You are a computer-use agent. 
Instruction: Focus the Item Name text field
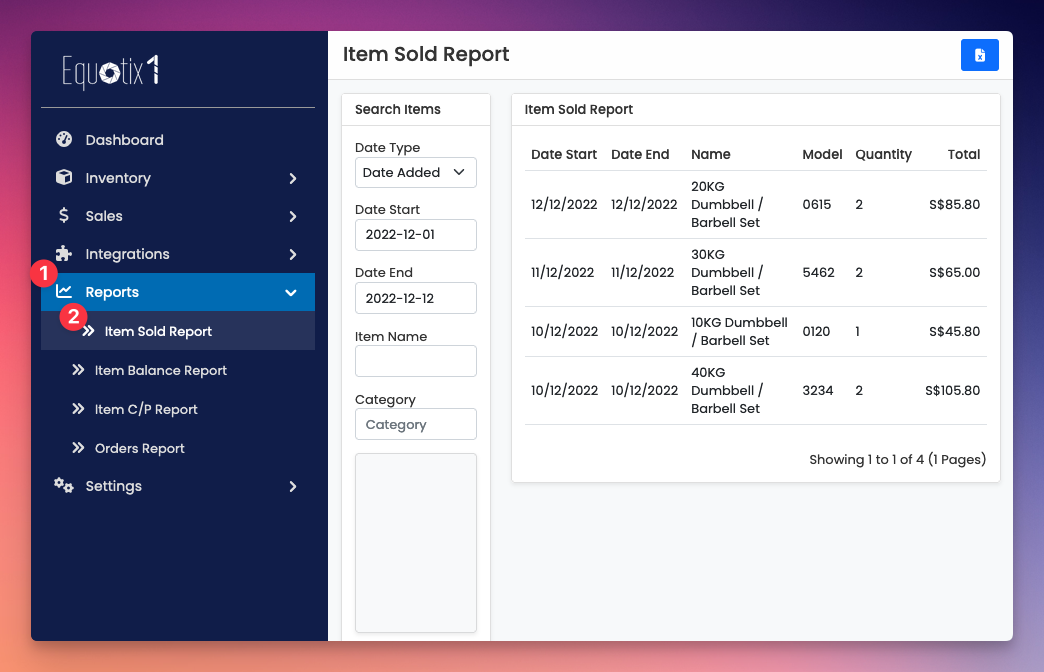click(415, 361)
